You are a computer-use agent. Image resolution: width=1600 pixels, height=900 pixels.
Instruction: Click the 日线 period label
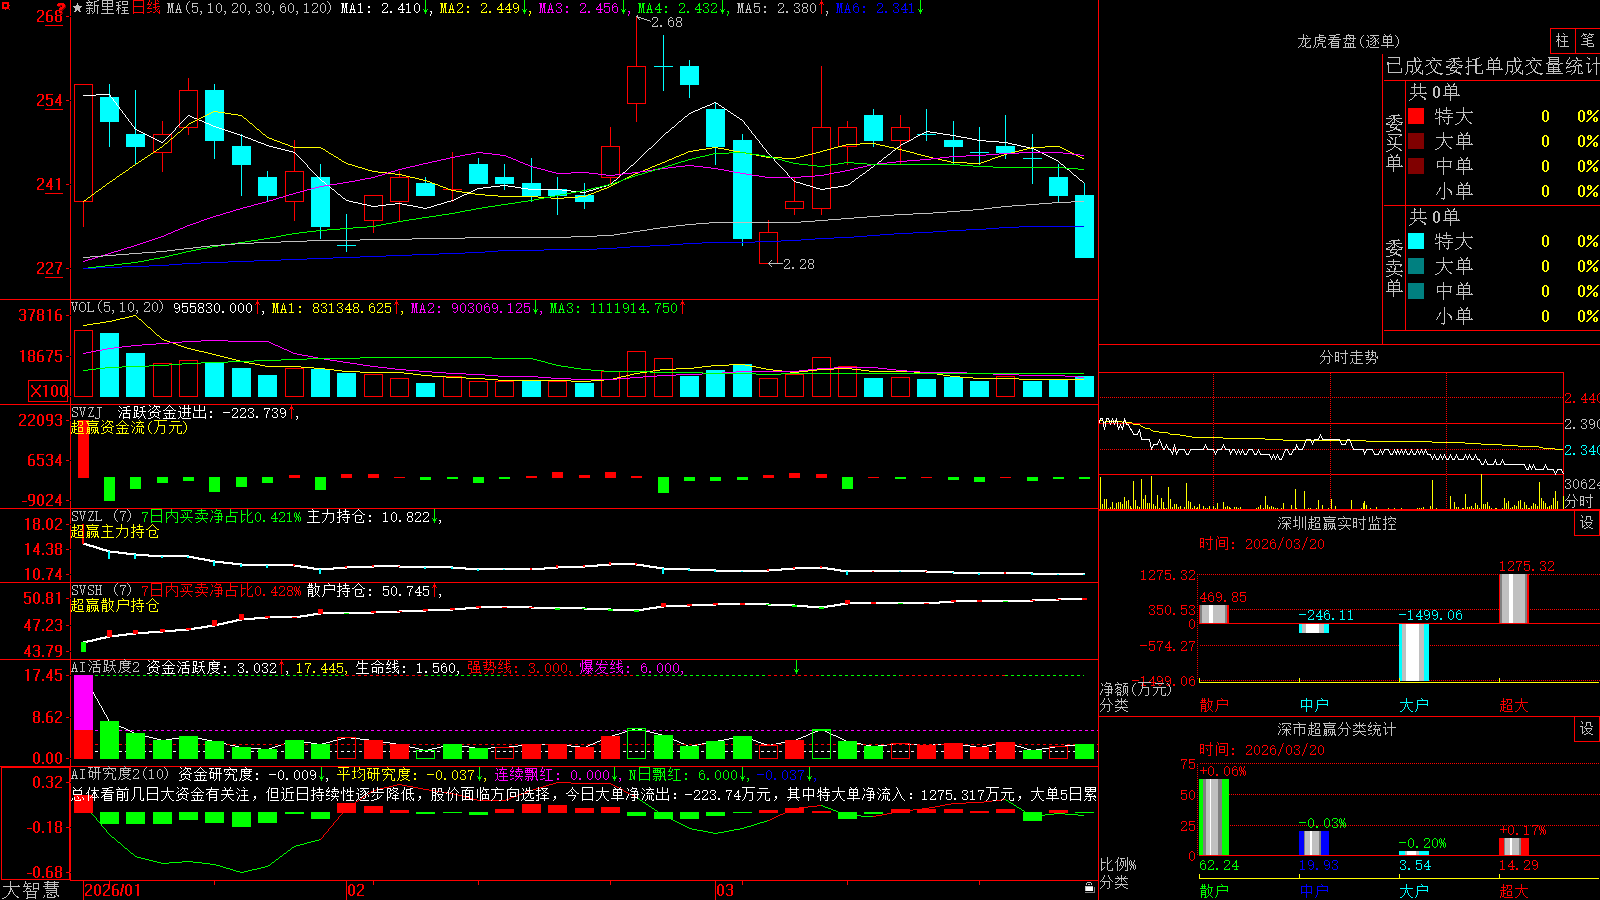point(146,8)
